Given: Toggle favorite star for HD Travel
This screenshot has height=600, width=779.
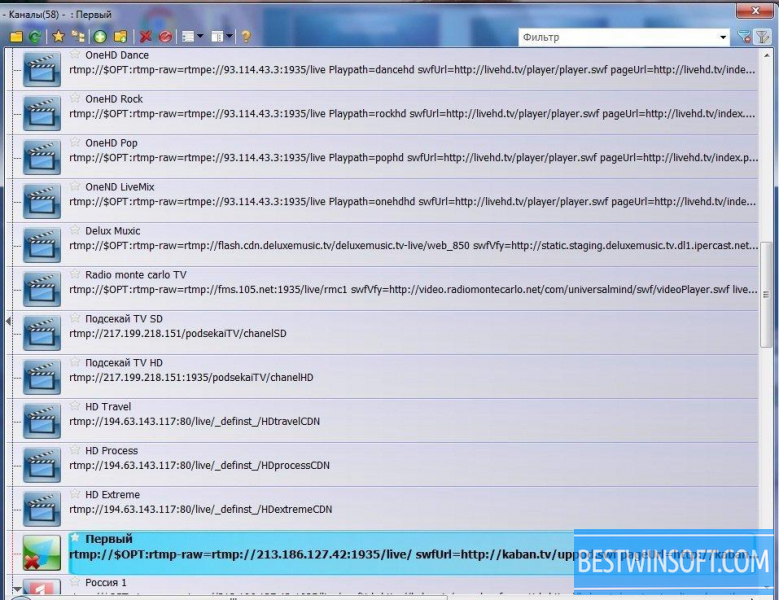Looking at the screenshot, I should (x=75, y=406).
